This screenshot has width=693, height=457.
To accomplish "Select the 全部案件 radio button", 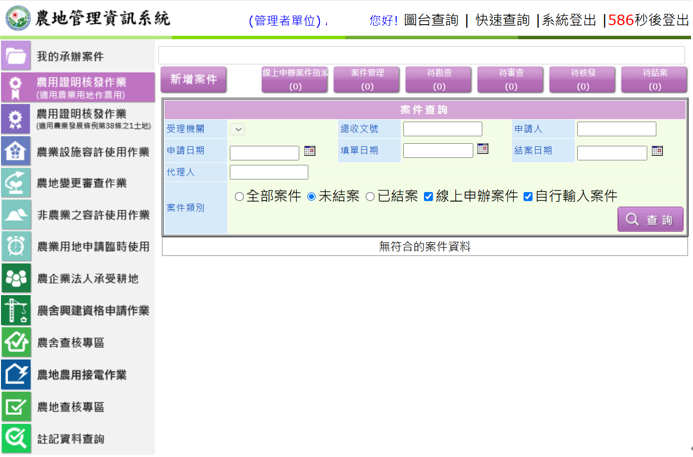I will coord(239,197).
